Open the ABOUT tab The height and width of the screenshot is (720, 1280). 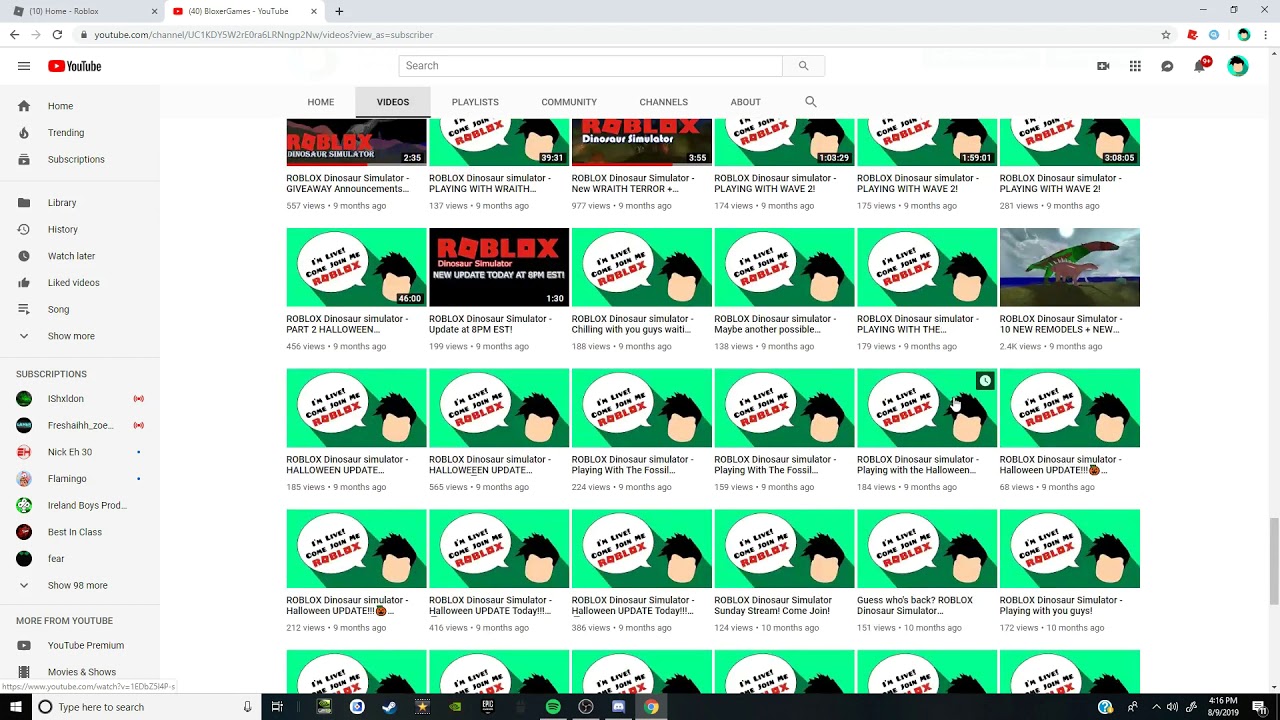click(745, 102)
